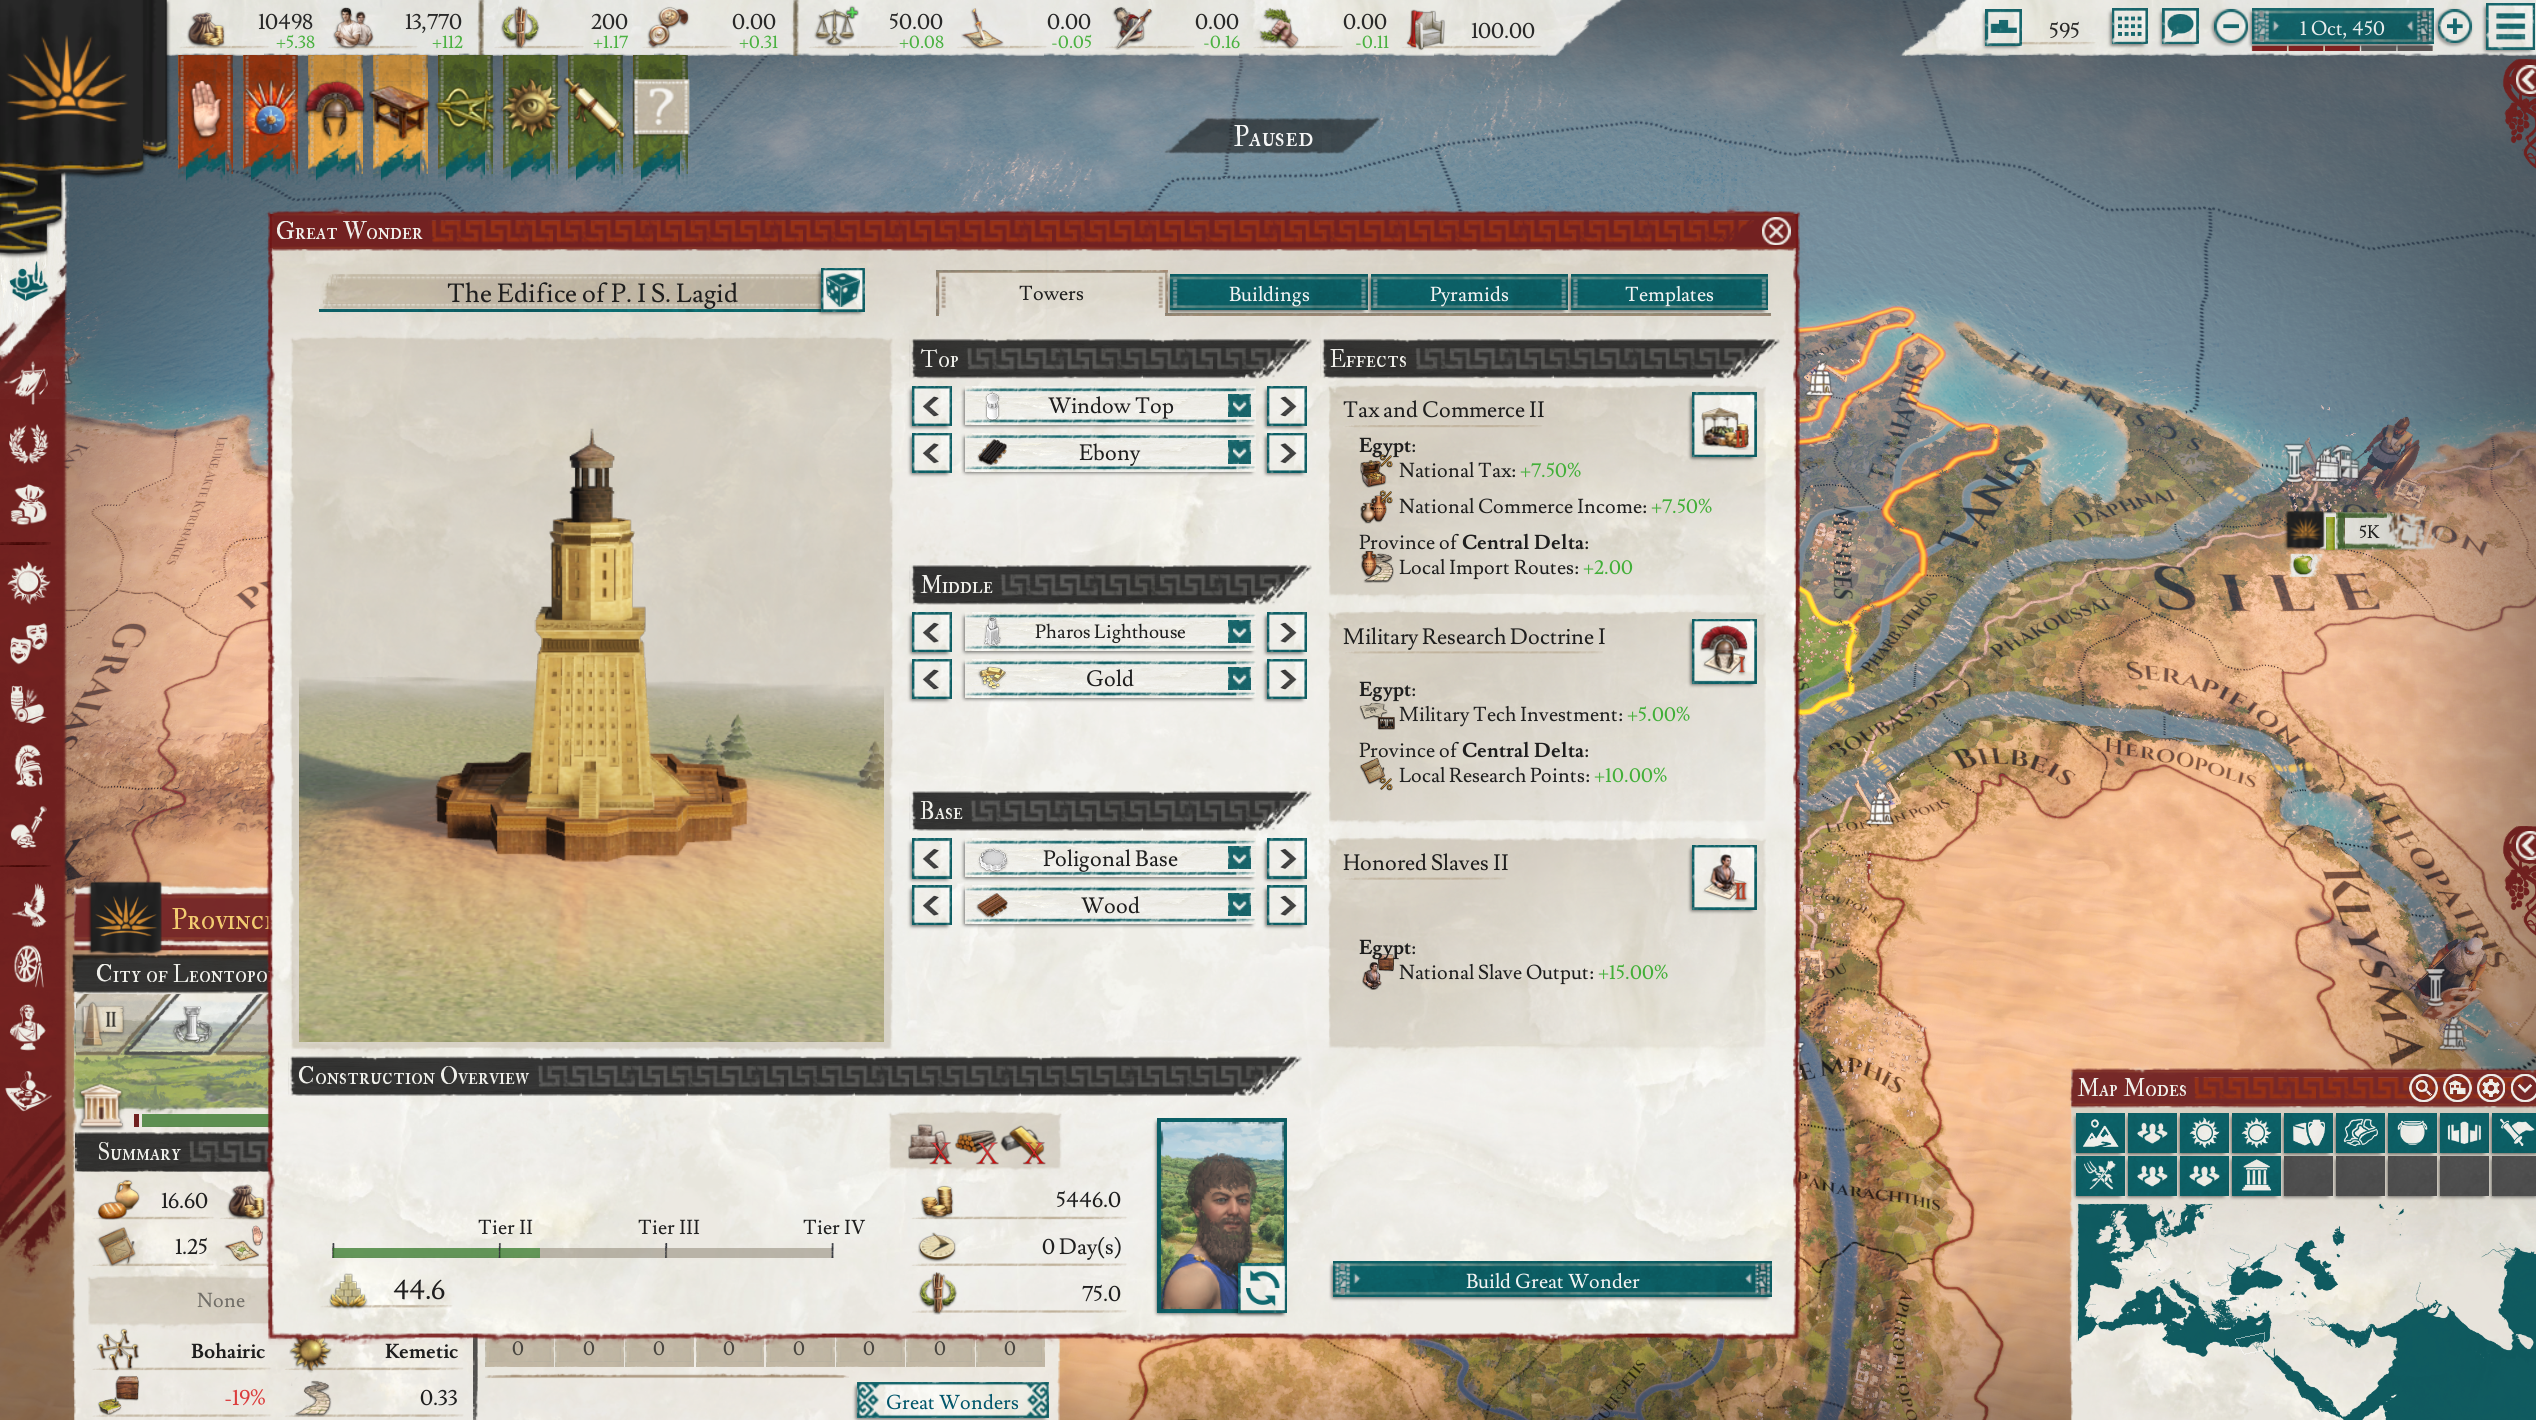Open the economy money bag sidebar icon

pos(28,502)
